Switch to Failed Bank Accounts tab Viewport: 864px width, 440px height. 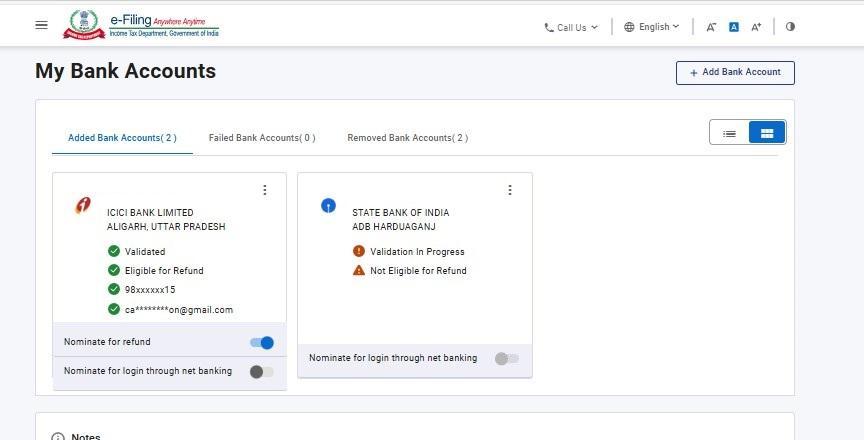(262, 138)
